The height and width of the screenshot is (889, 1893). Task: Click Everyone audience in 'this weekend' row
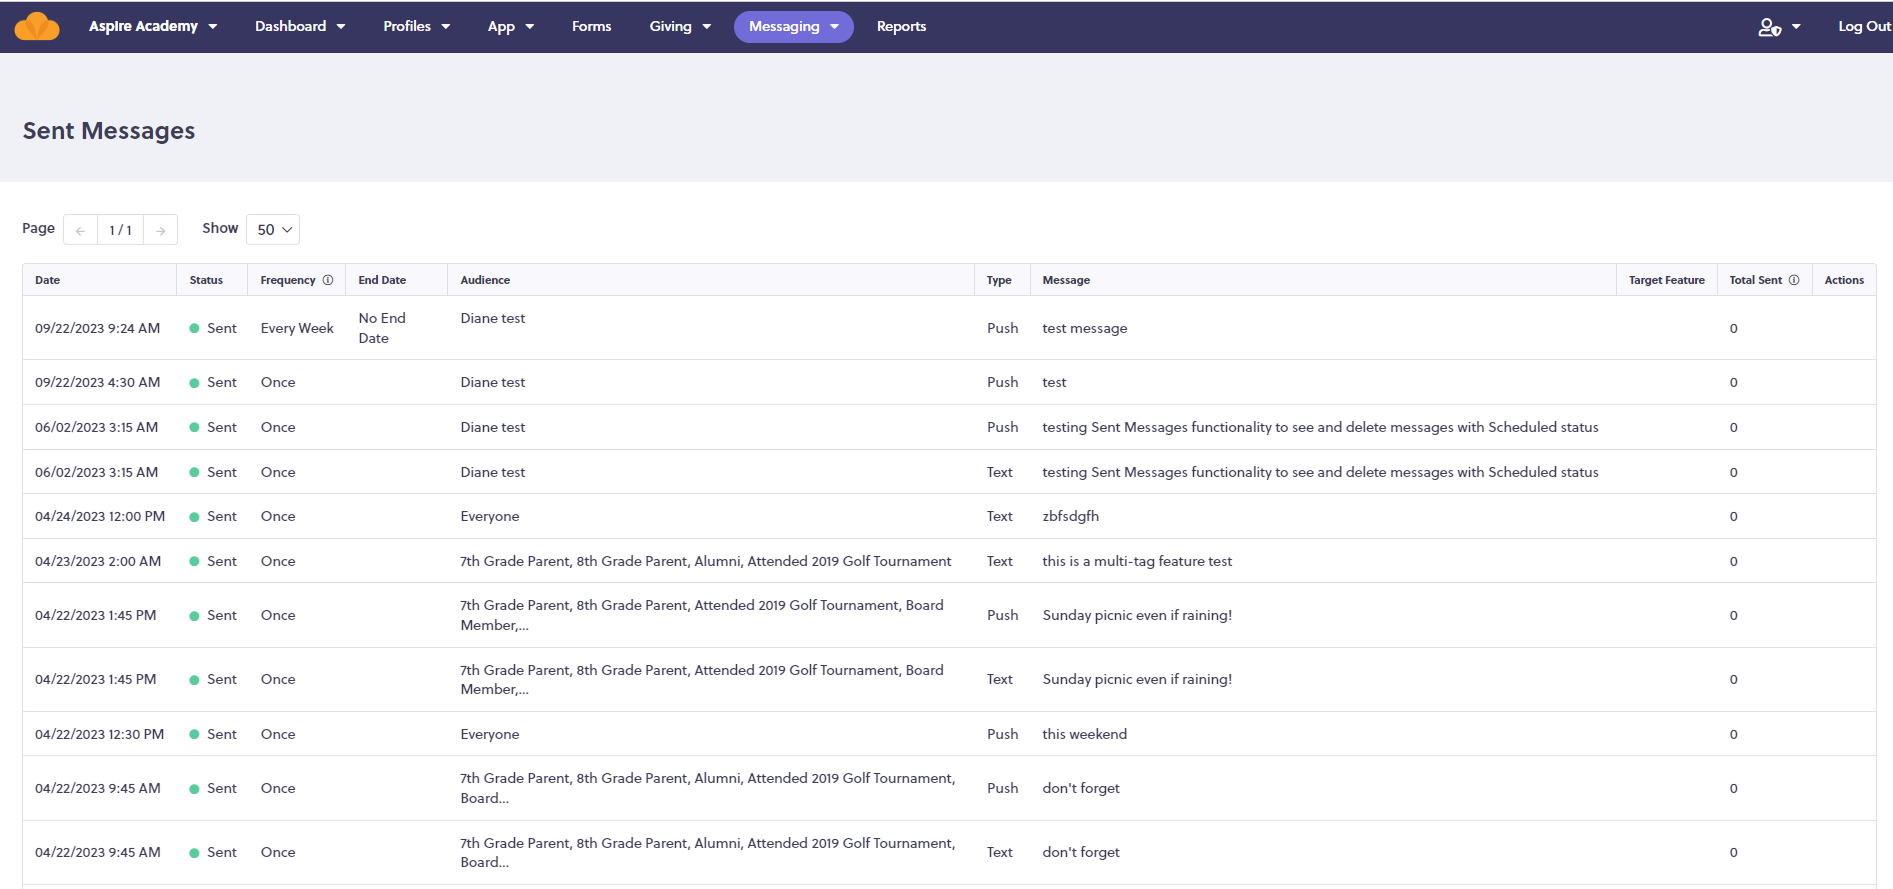490,734
